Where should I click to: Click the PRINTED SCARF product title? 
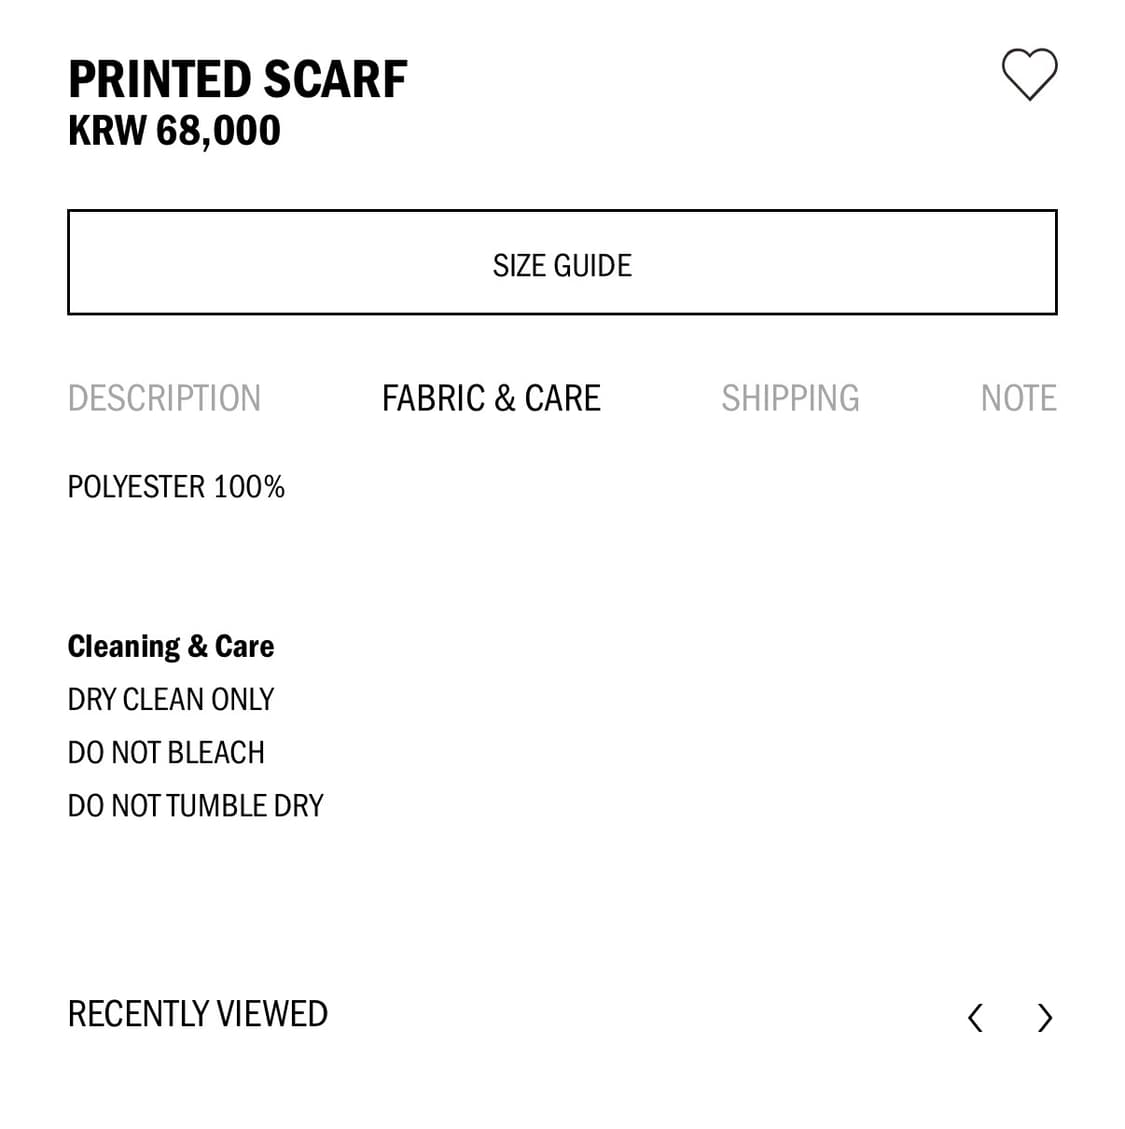click(237, 78)
